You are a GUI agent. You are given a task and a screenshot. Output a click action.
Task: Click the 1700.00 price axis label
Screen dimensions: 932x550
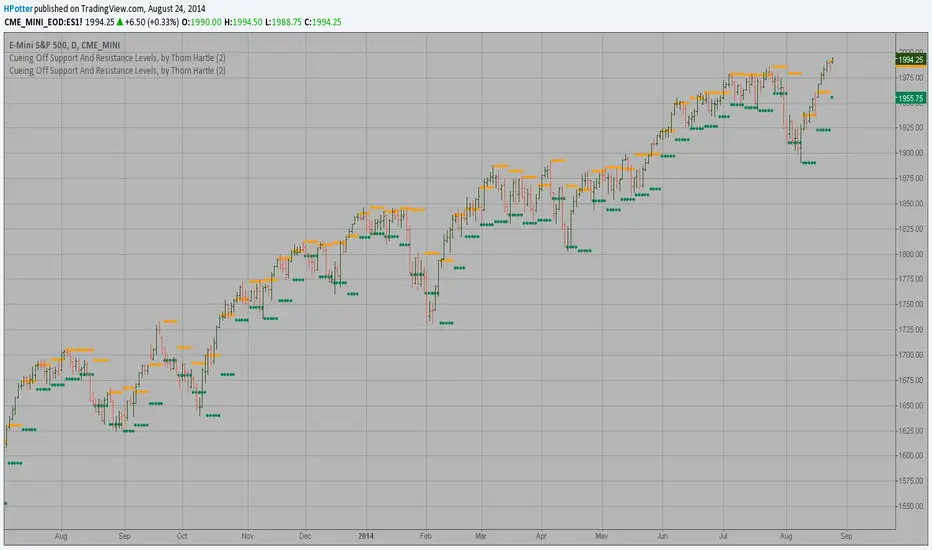click(x=911, y=355)
